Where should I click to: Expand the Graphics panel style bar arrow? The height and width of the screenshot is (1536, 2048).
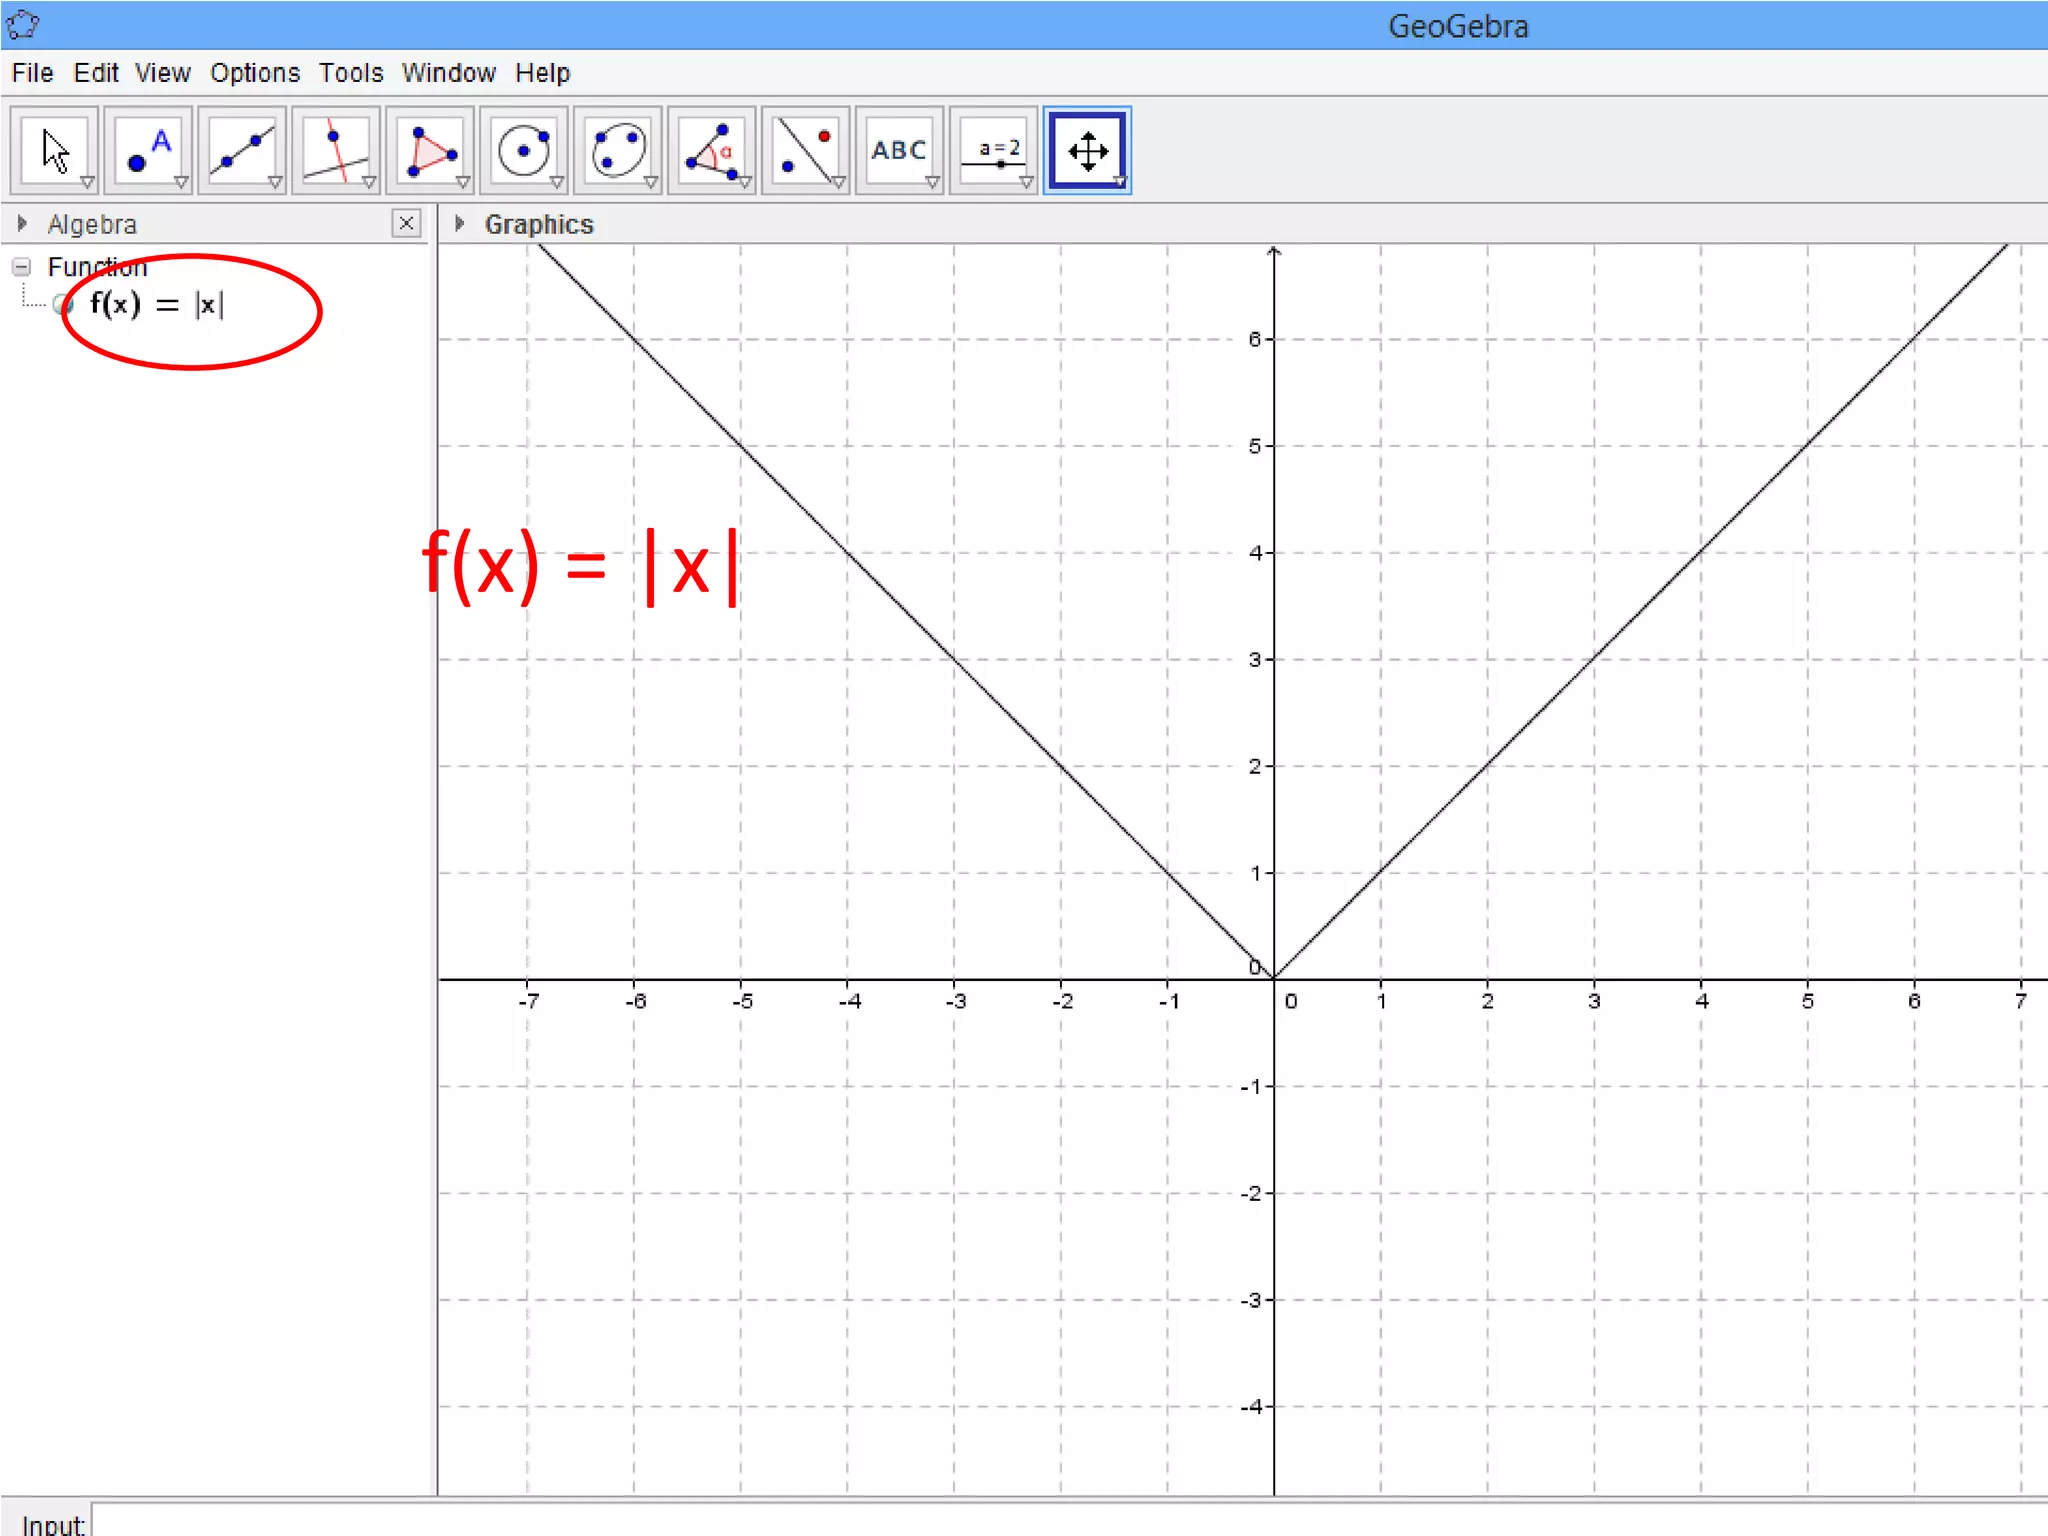(459, 223)
